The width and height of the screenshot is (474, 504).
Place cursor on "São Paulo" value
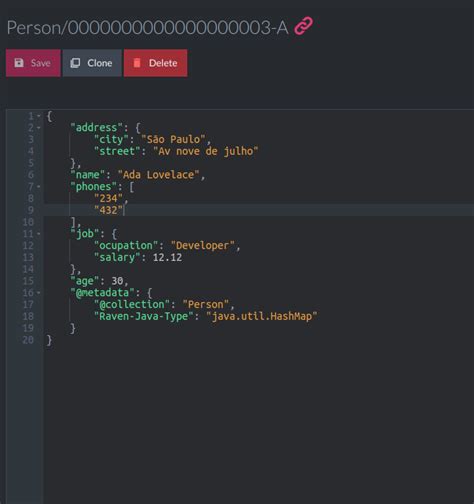click(173, 139)
